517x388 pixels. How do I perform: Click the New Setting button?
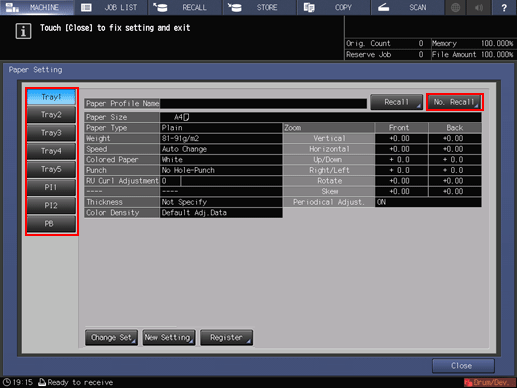169,338
